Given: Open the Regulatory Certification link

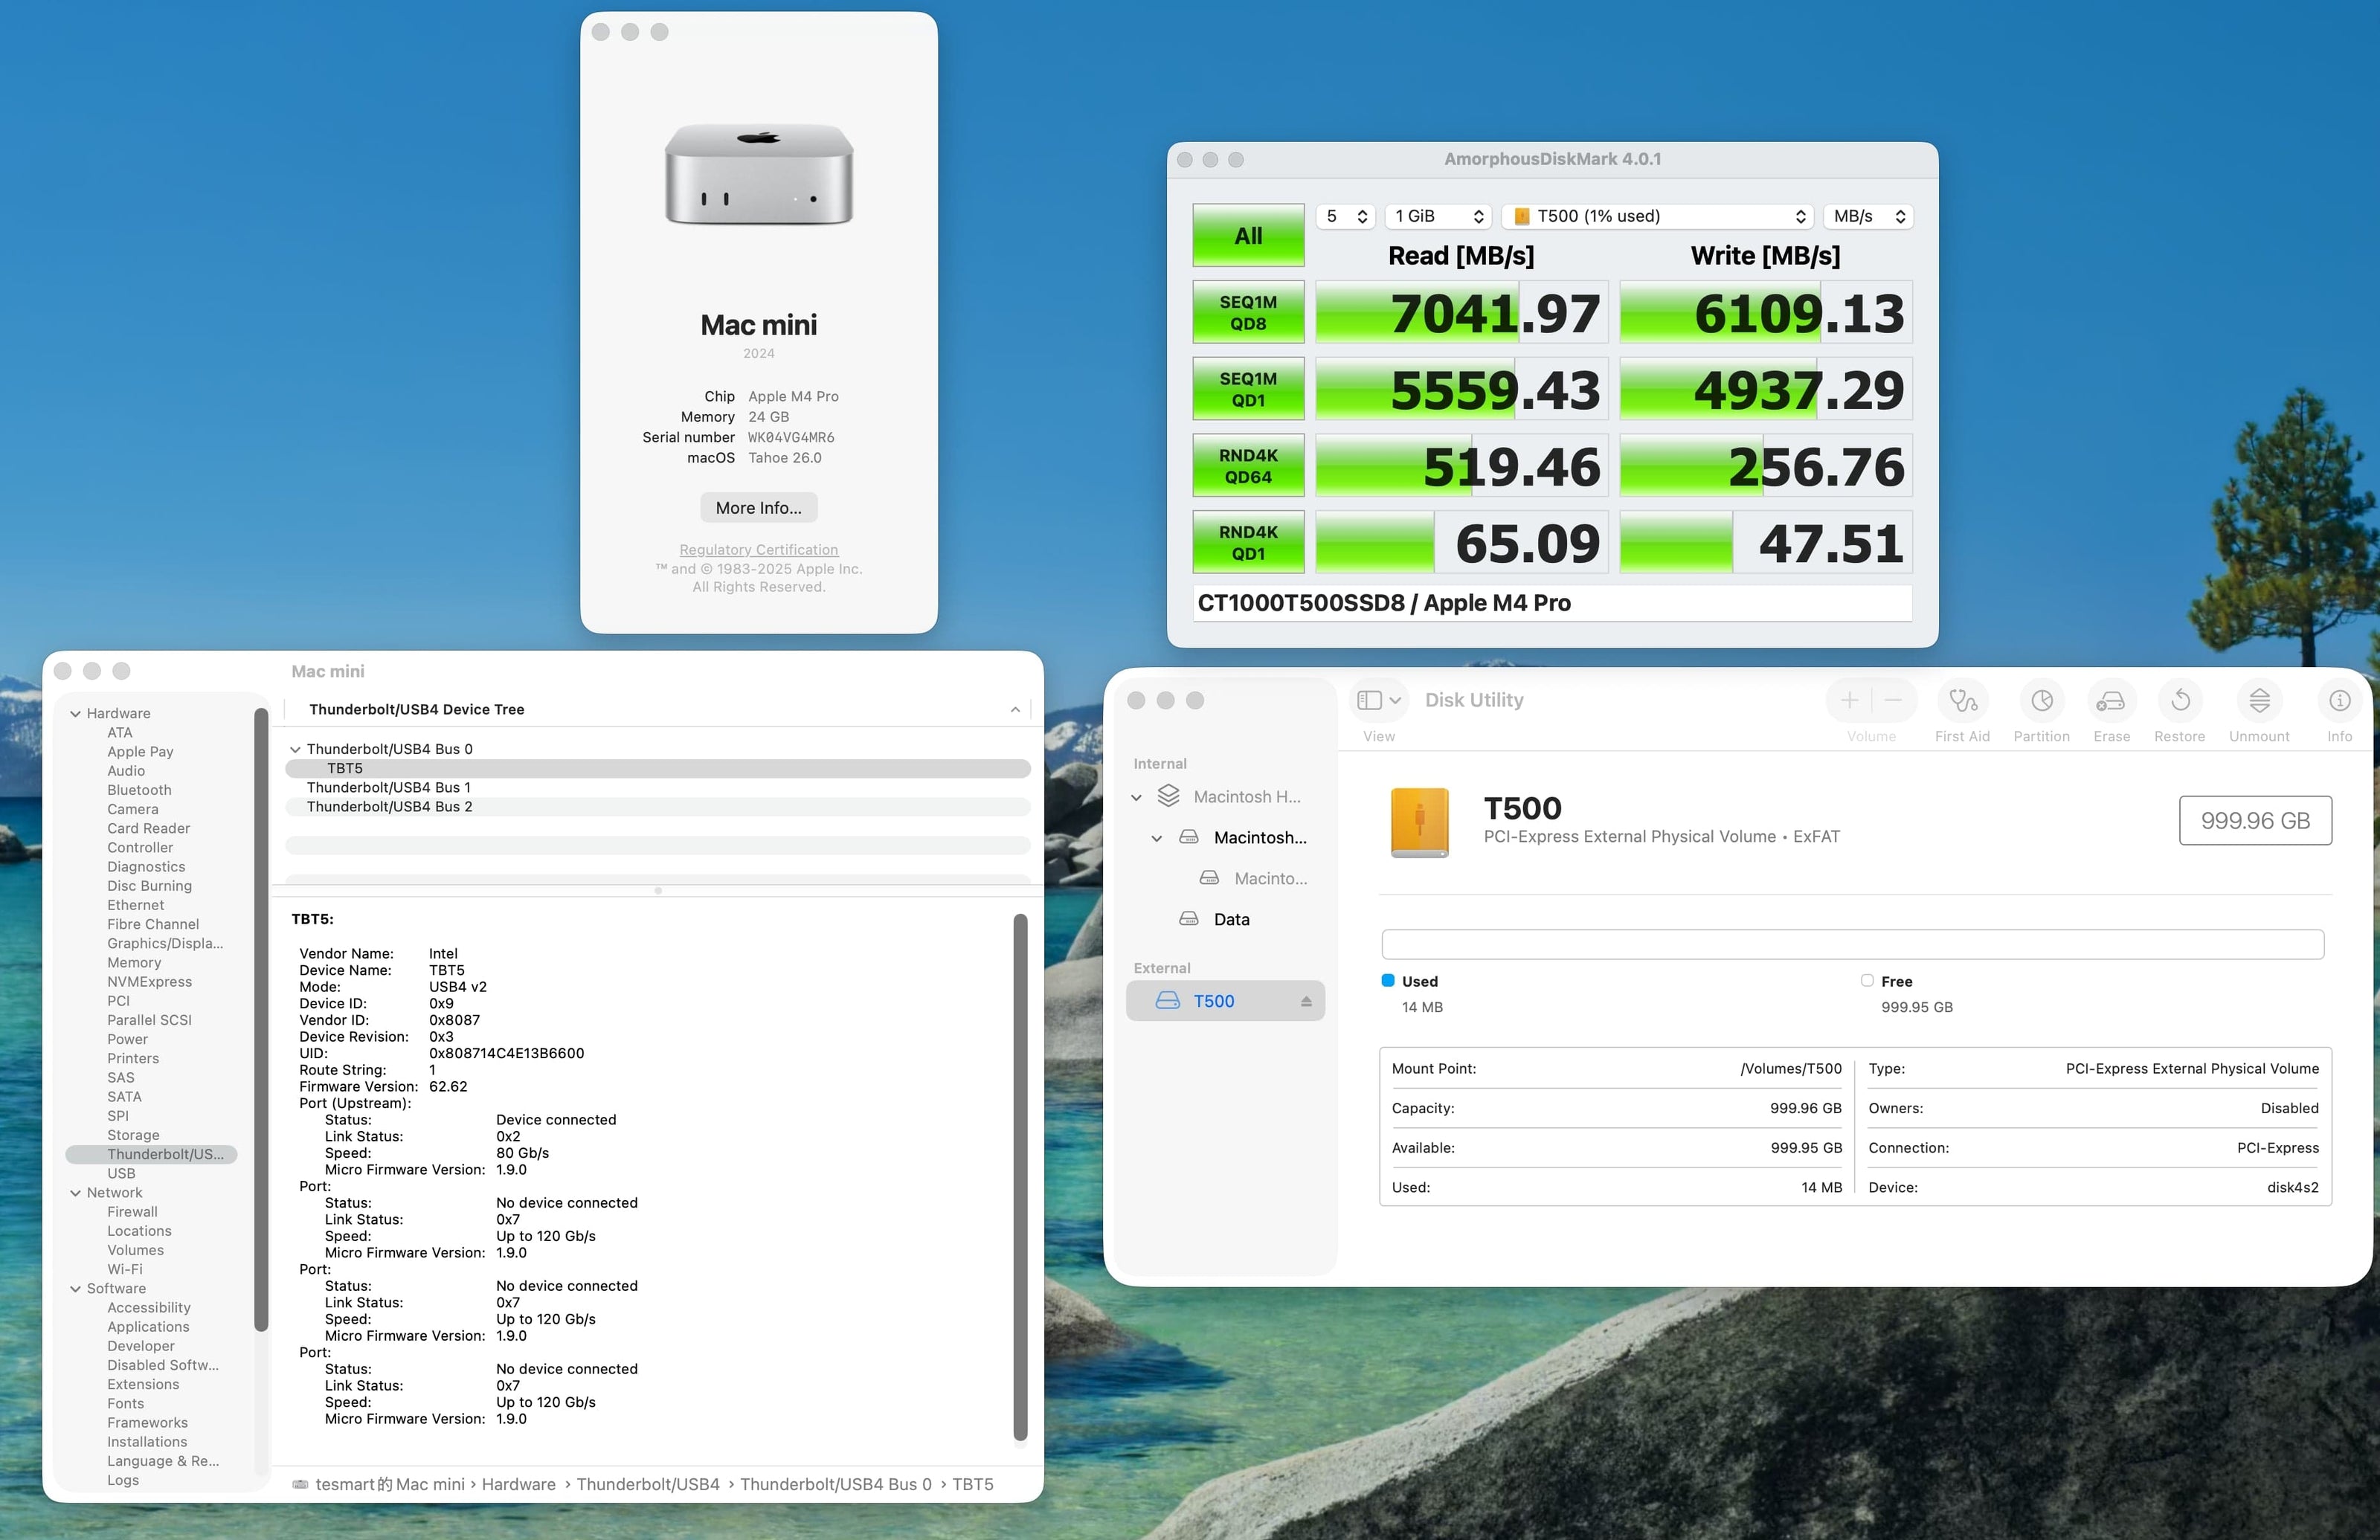Looking at the screenshot, I should click(x=758, y=550).
